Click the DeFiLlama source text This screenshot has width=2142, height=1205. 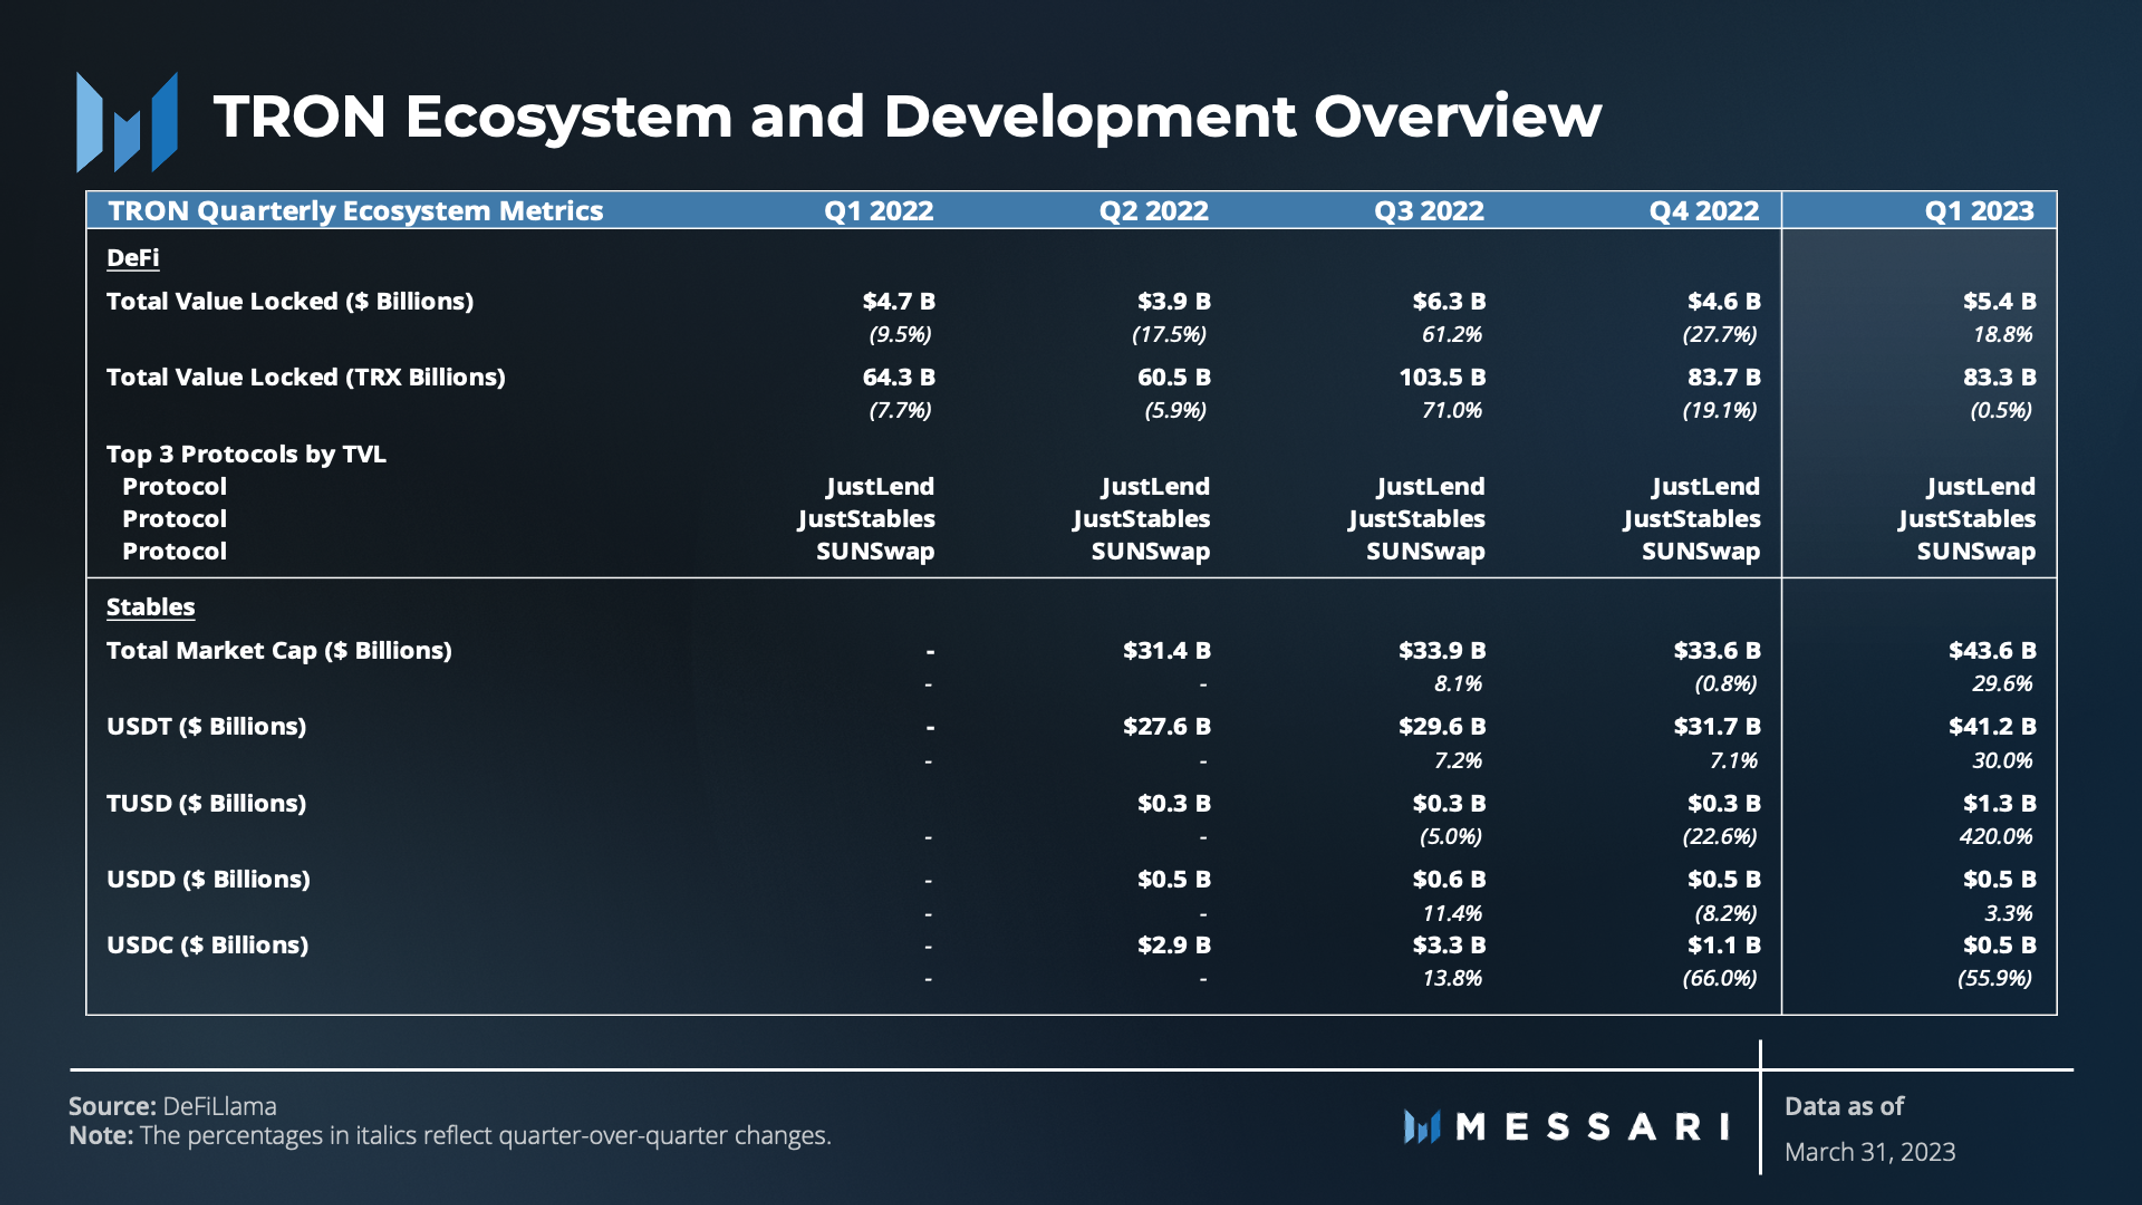tap(219, 1106)
